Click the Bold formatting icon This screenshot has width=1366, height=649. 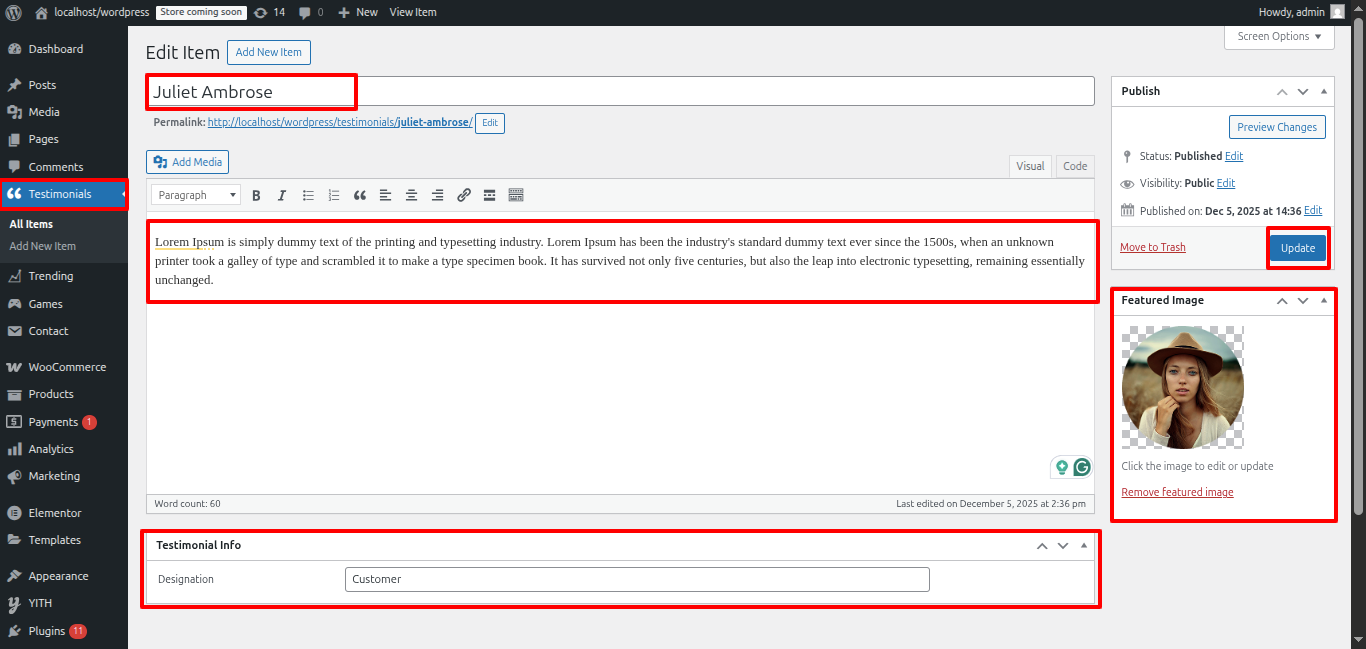(x=256, y=195)
